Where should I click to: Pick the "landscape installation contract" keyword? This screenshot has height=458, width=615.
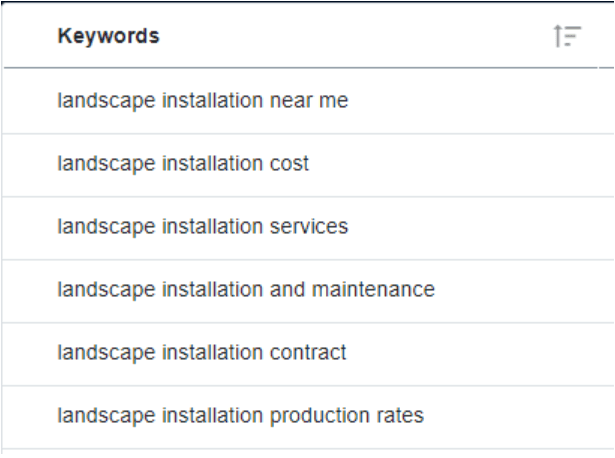pos(201,352)
